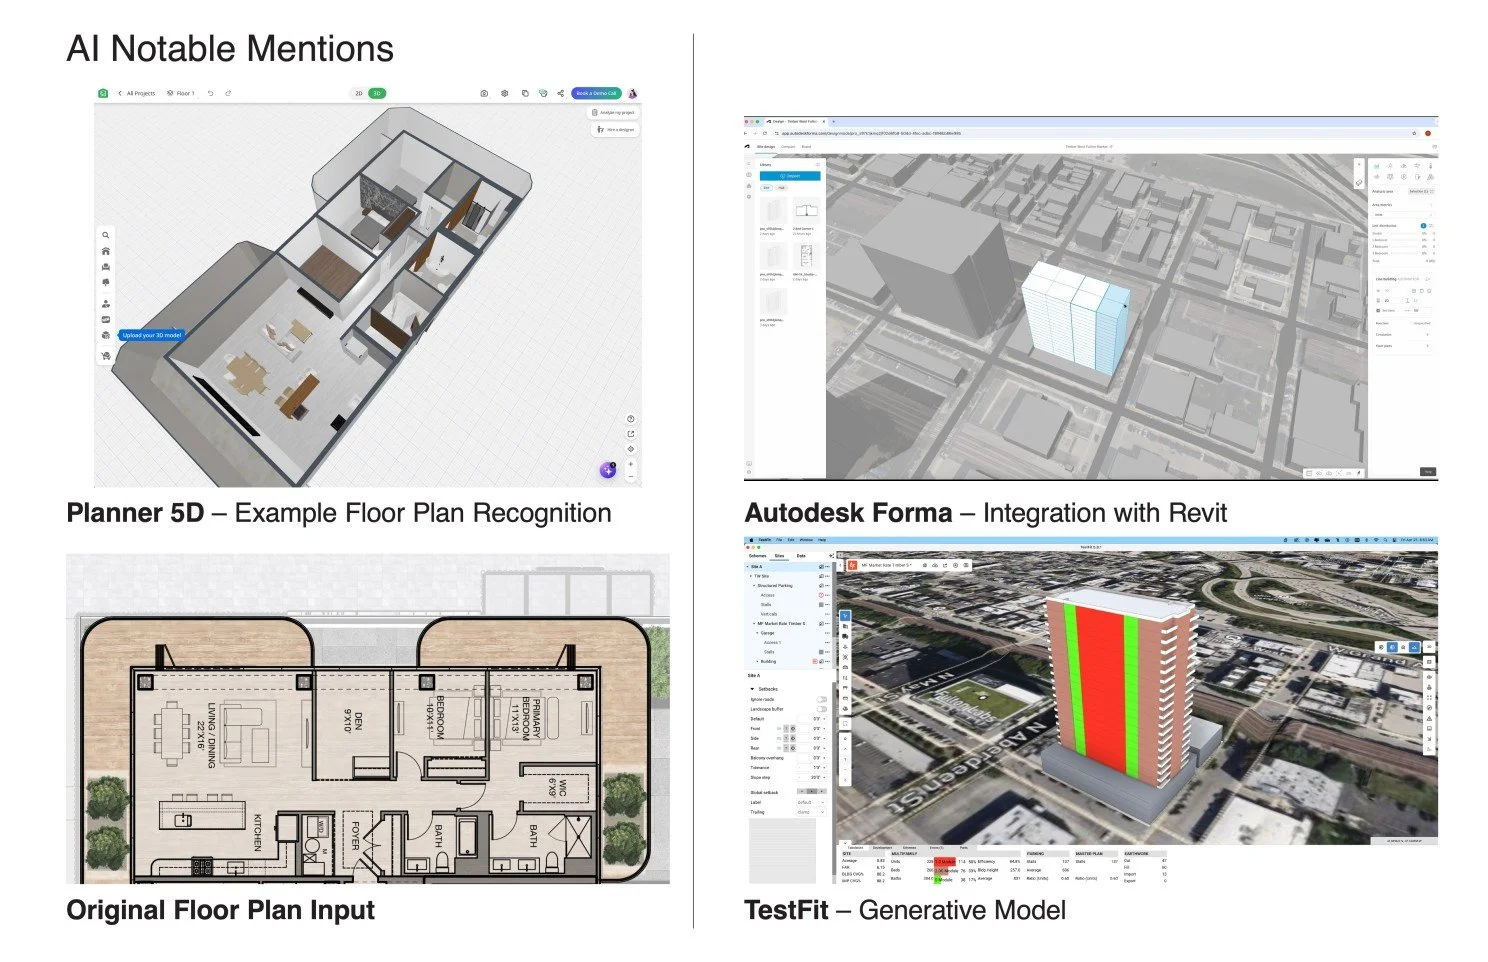Share the project via share icon
Screen dimensions: 1488x962
561,93
